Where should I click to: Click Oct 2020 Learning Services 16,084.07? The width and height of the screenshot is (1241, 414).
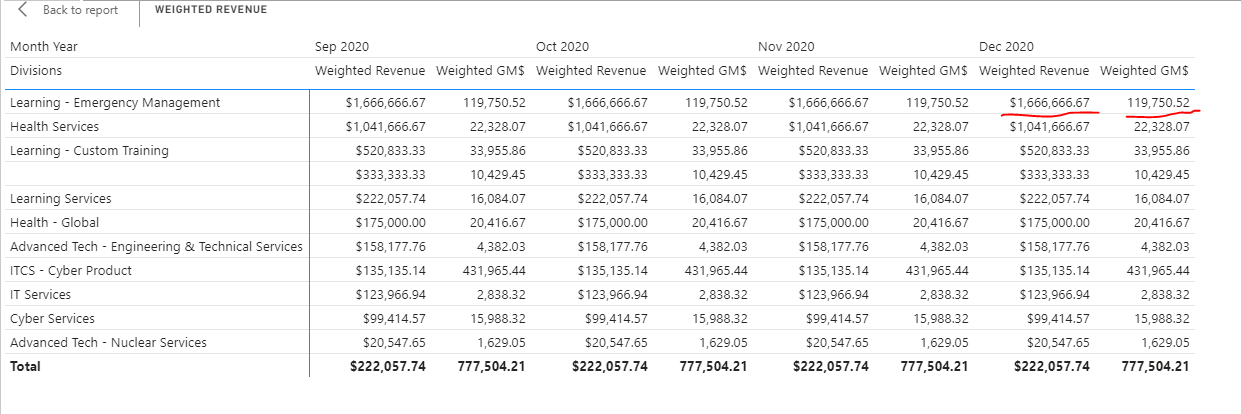click(720, 199)
